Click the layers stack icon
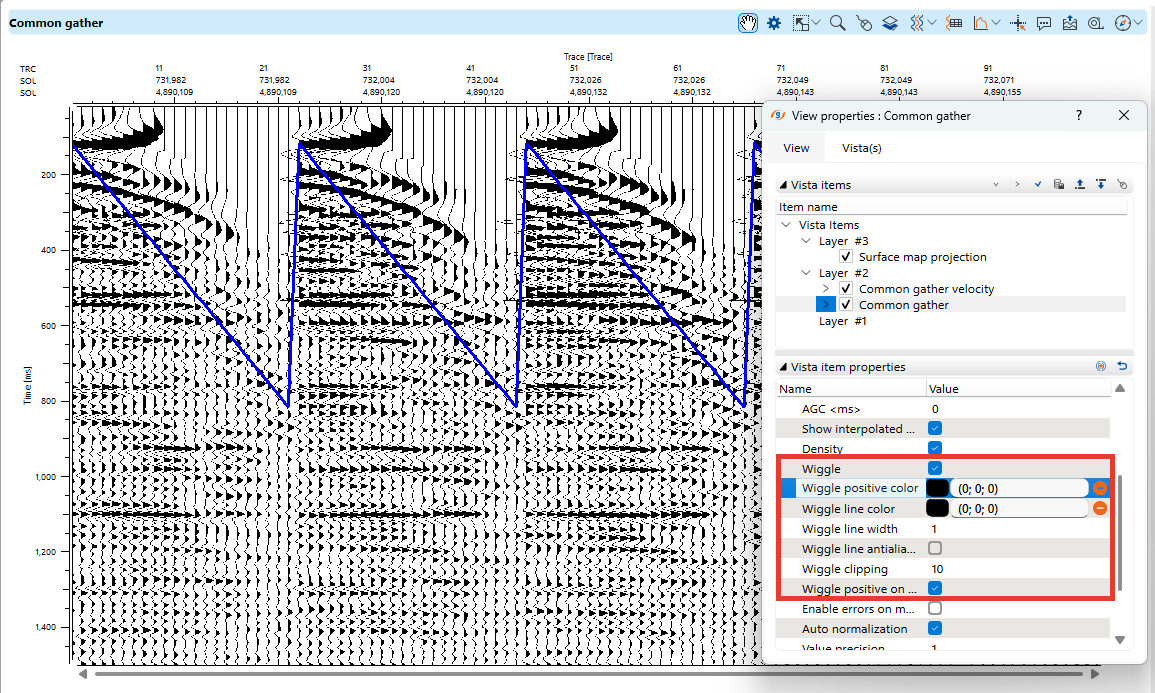Image resolution: width=1155 pixels, height=693 pixels. [890, 23]
